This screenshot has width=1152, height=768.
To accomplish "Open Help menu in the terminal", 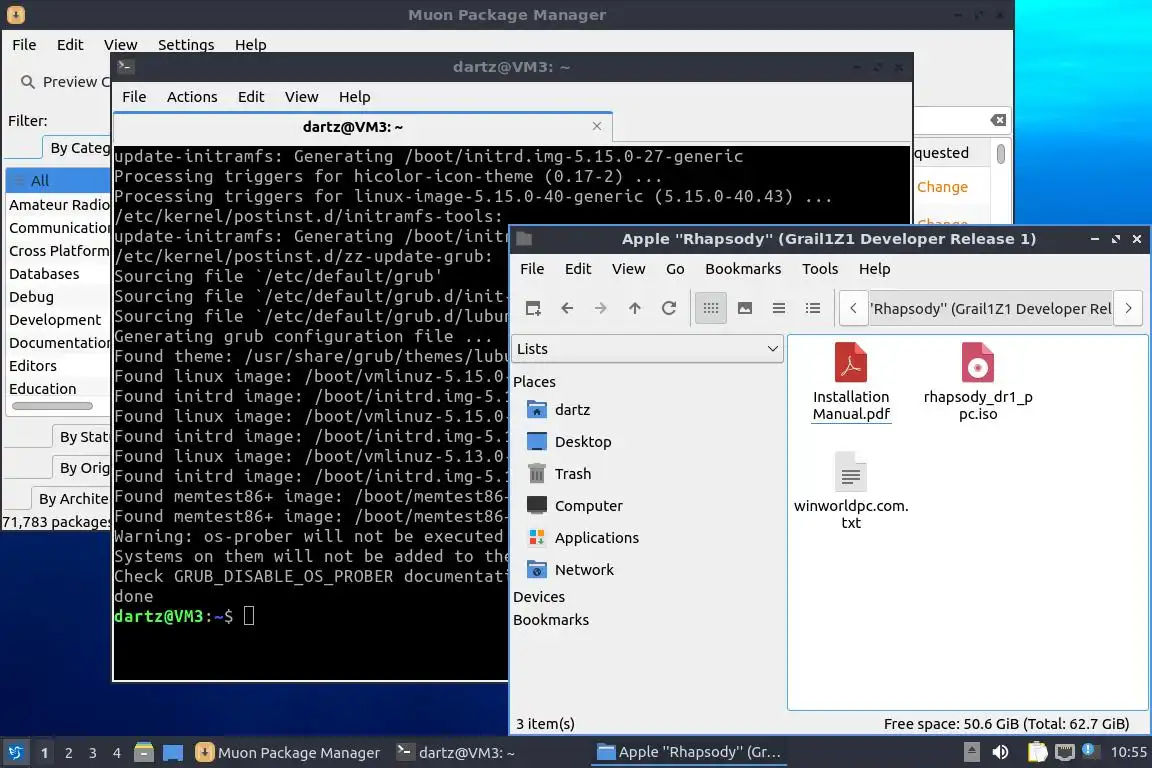I will point(354,97).
